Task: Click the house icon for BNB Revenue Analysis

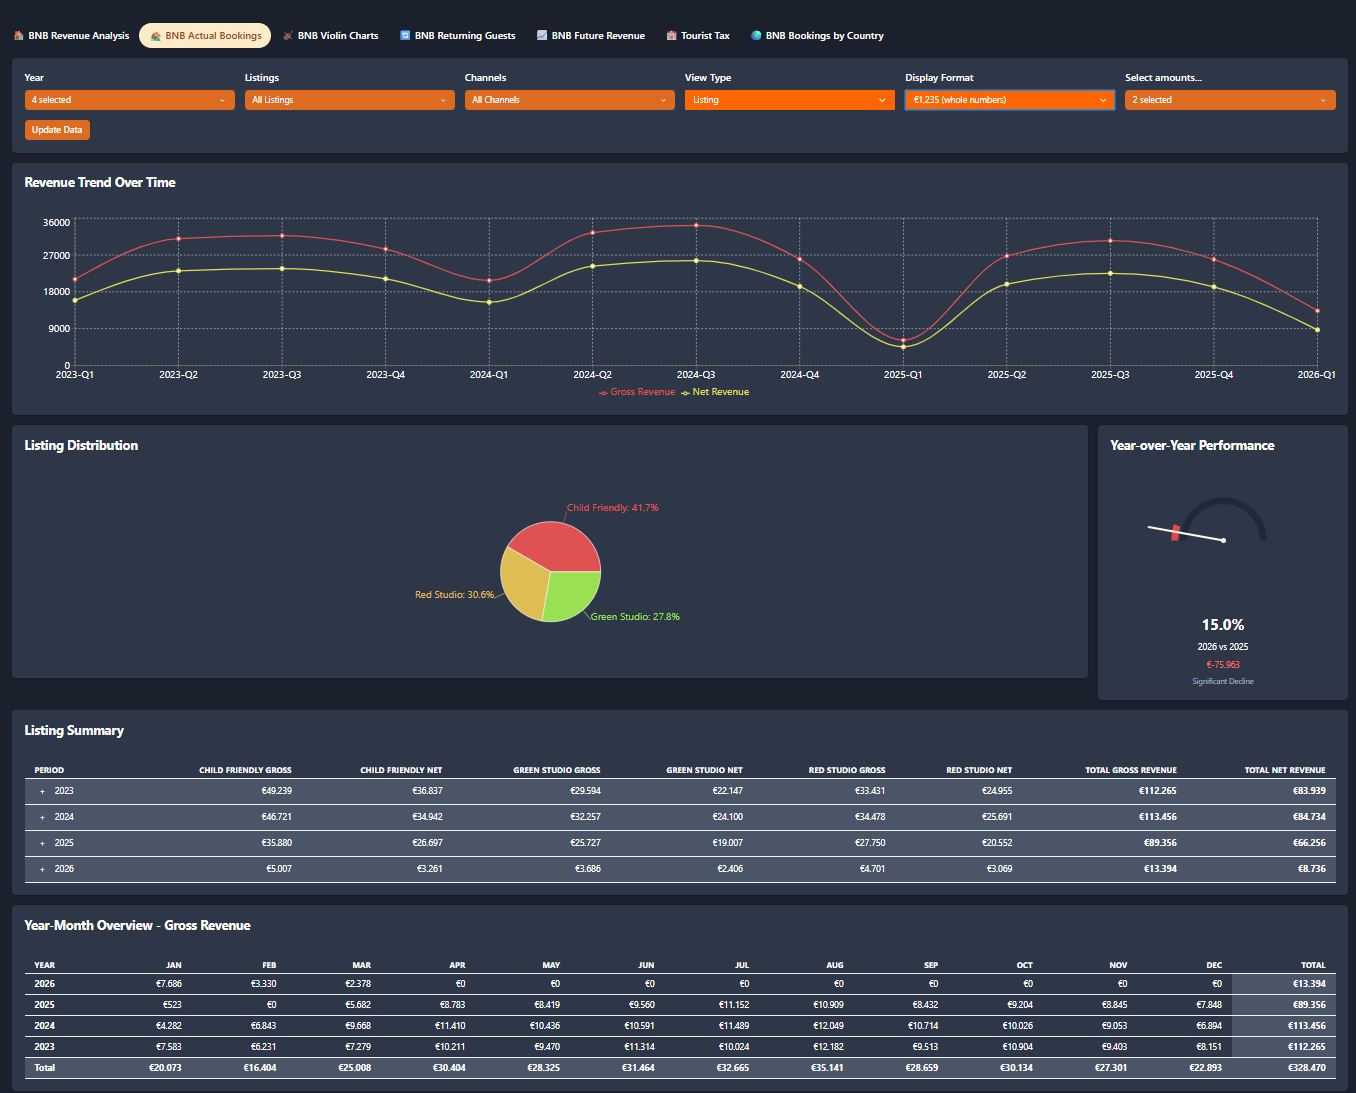Action: tap(19, 36)
